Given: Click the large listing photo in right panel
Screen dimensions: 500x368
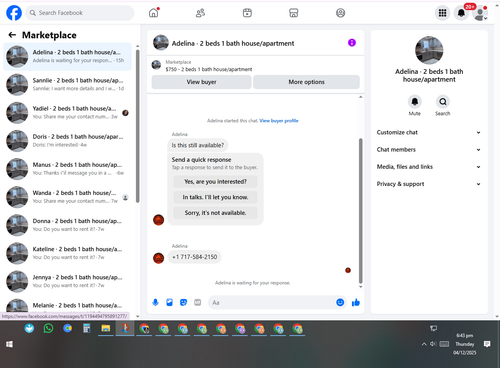Looking at the screenshot, I should coord(429,50).
